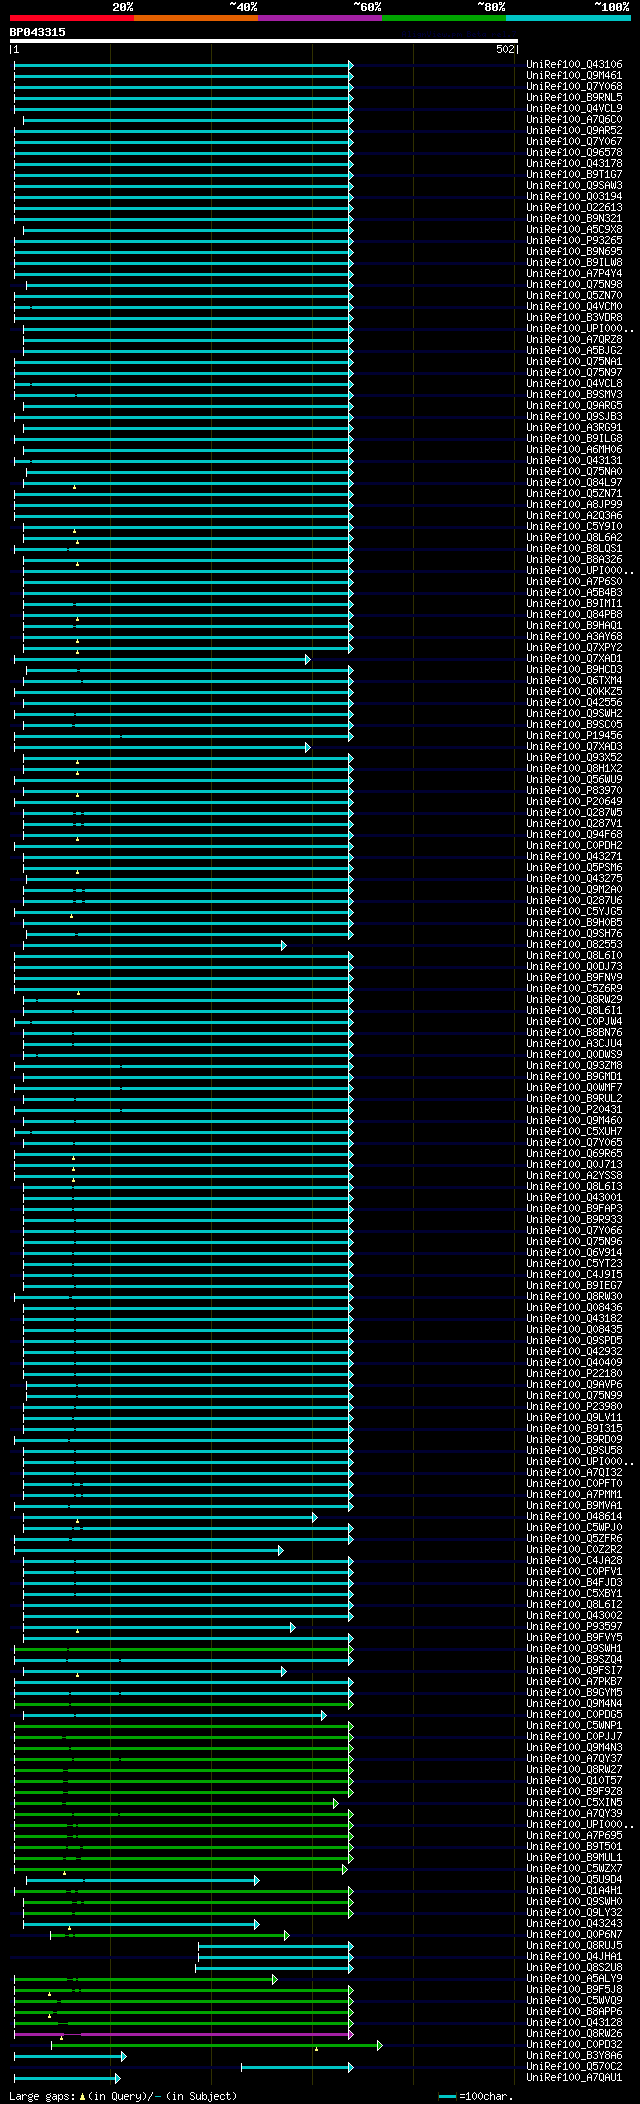Click the green alignment bar for UniRef100_C0PD32
The height and width of the screenshot is (2104, 640).
click(216, 2045)
